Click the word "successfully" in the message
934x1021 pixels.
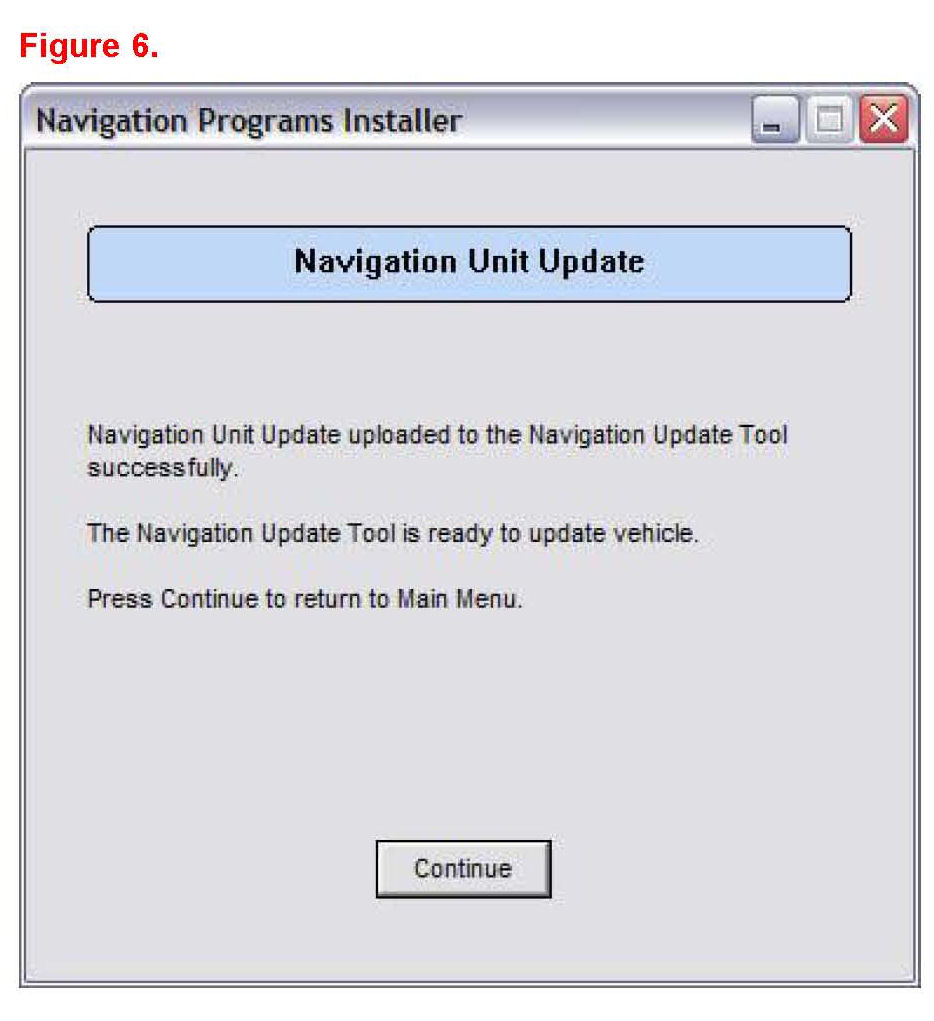pyautogui.click(x=160, y=468)
